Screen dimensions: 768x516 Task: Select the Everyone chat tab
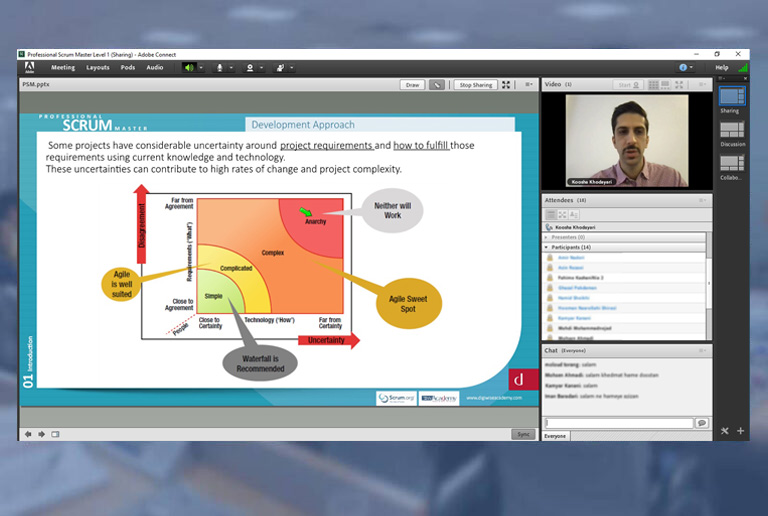(555, 436)
